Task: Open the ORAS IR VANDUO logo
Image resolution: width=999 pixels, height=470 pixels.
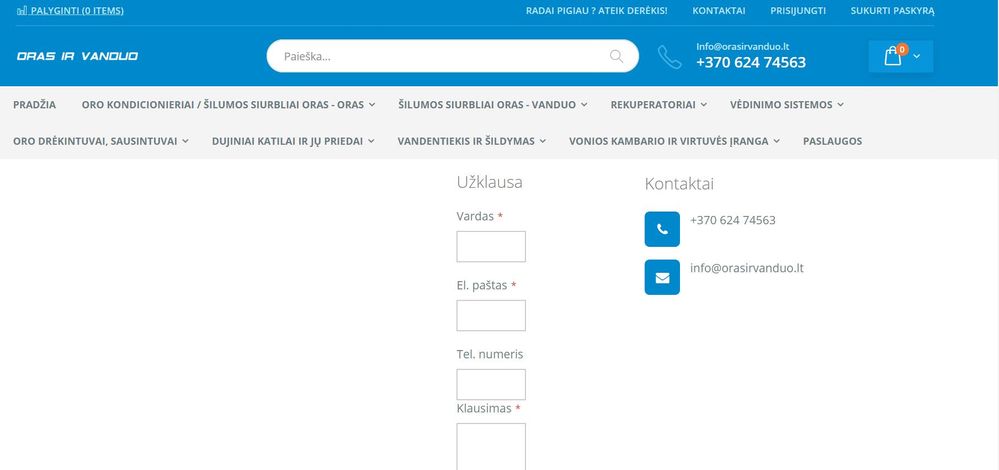Action: pos(77,56)
